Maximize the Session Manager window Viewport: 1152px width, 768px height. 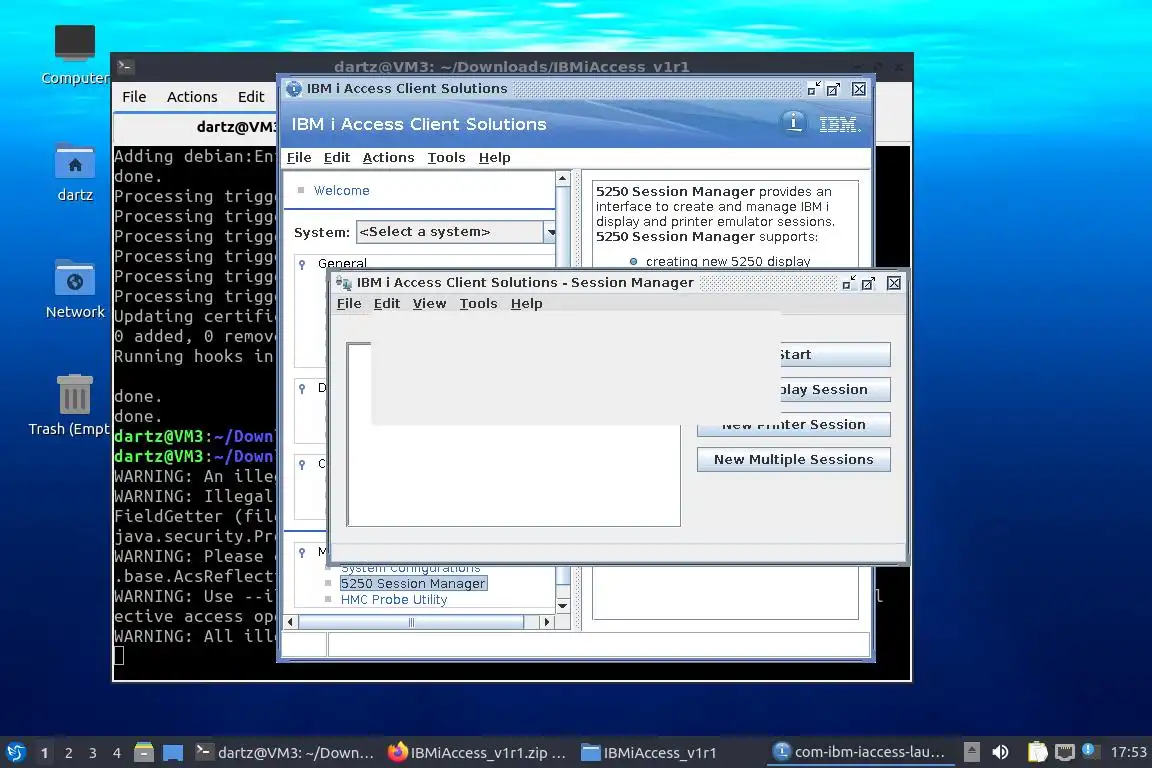click(868, 283)
